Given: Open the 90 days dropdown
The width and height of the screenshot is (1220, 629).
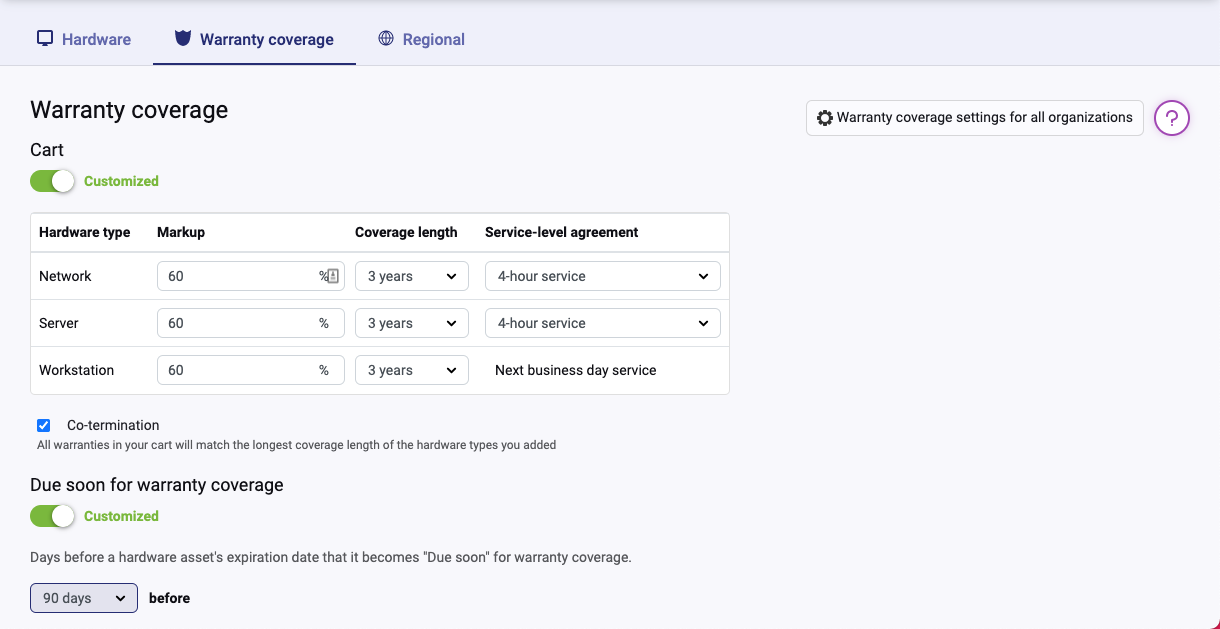Looking at the screenshot, I should (x=84, y=598).
